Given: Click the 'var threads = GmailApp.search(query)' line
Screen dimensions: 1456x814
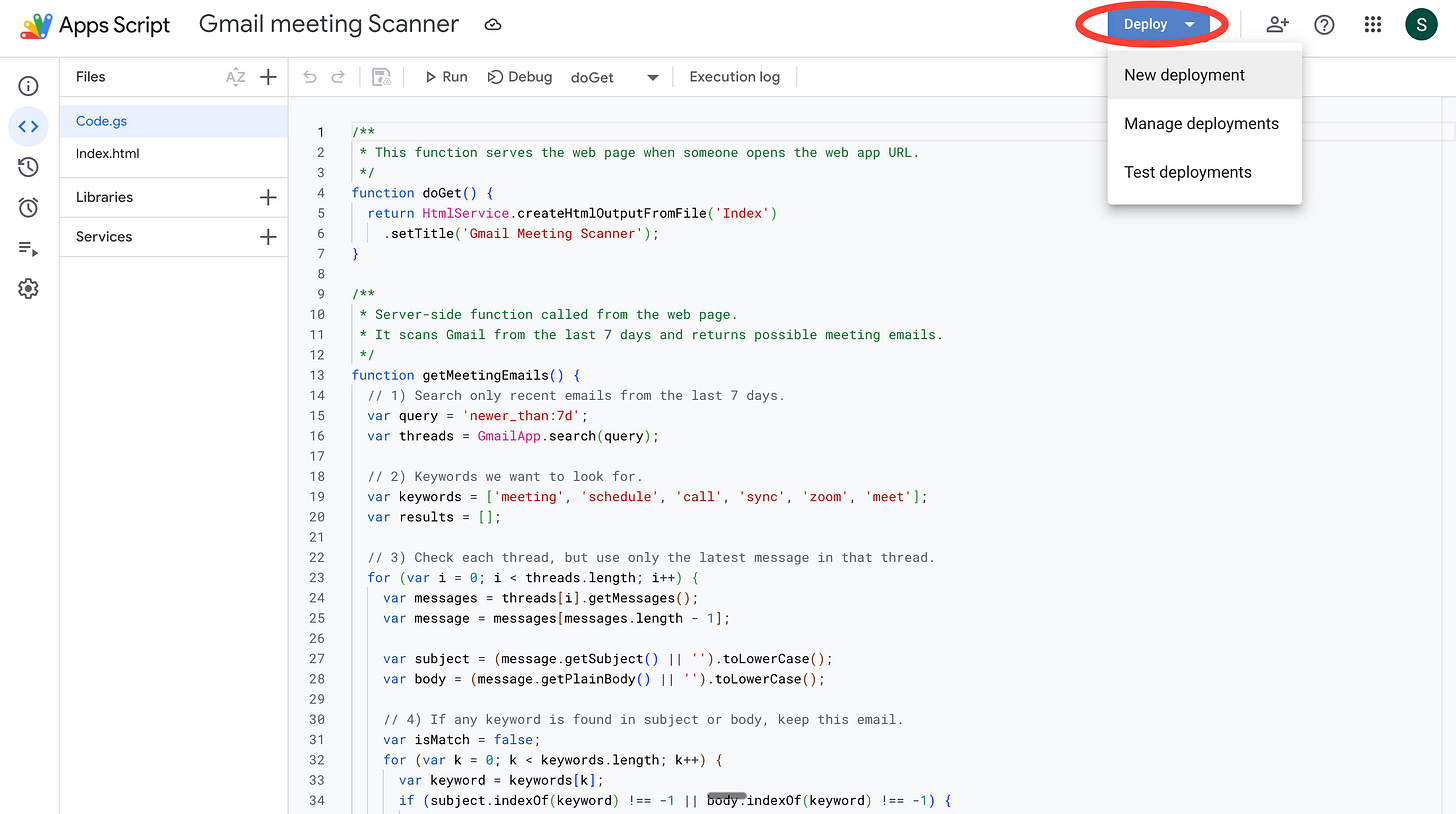Looking at the screenshot, I should (x=514, y=436).
